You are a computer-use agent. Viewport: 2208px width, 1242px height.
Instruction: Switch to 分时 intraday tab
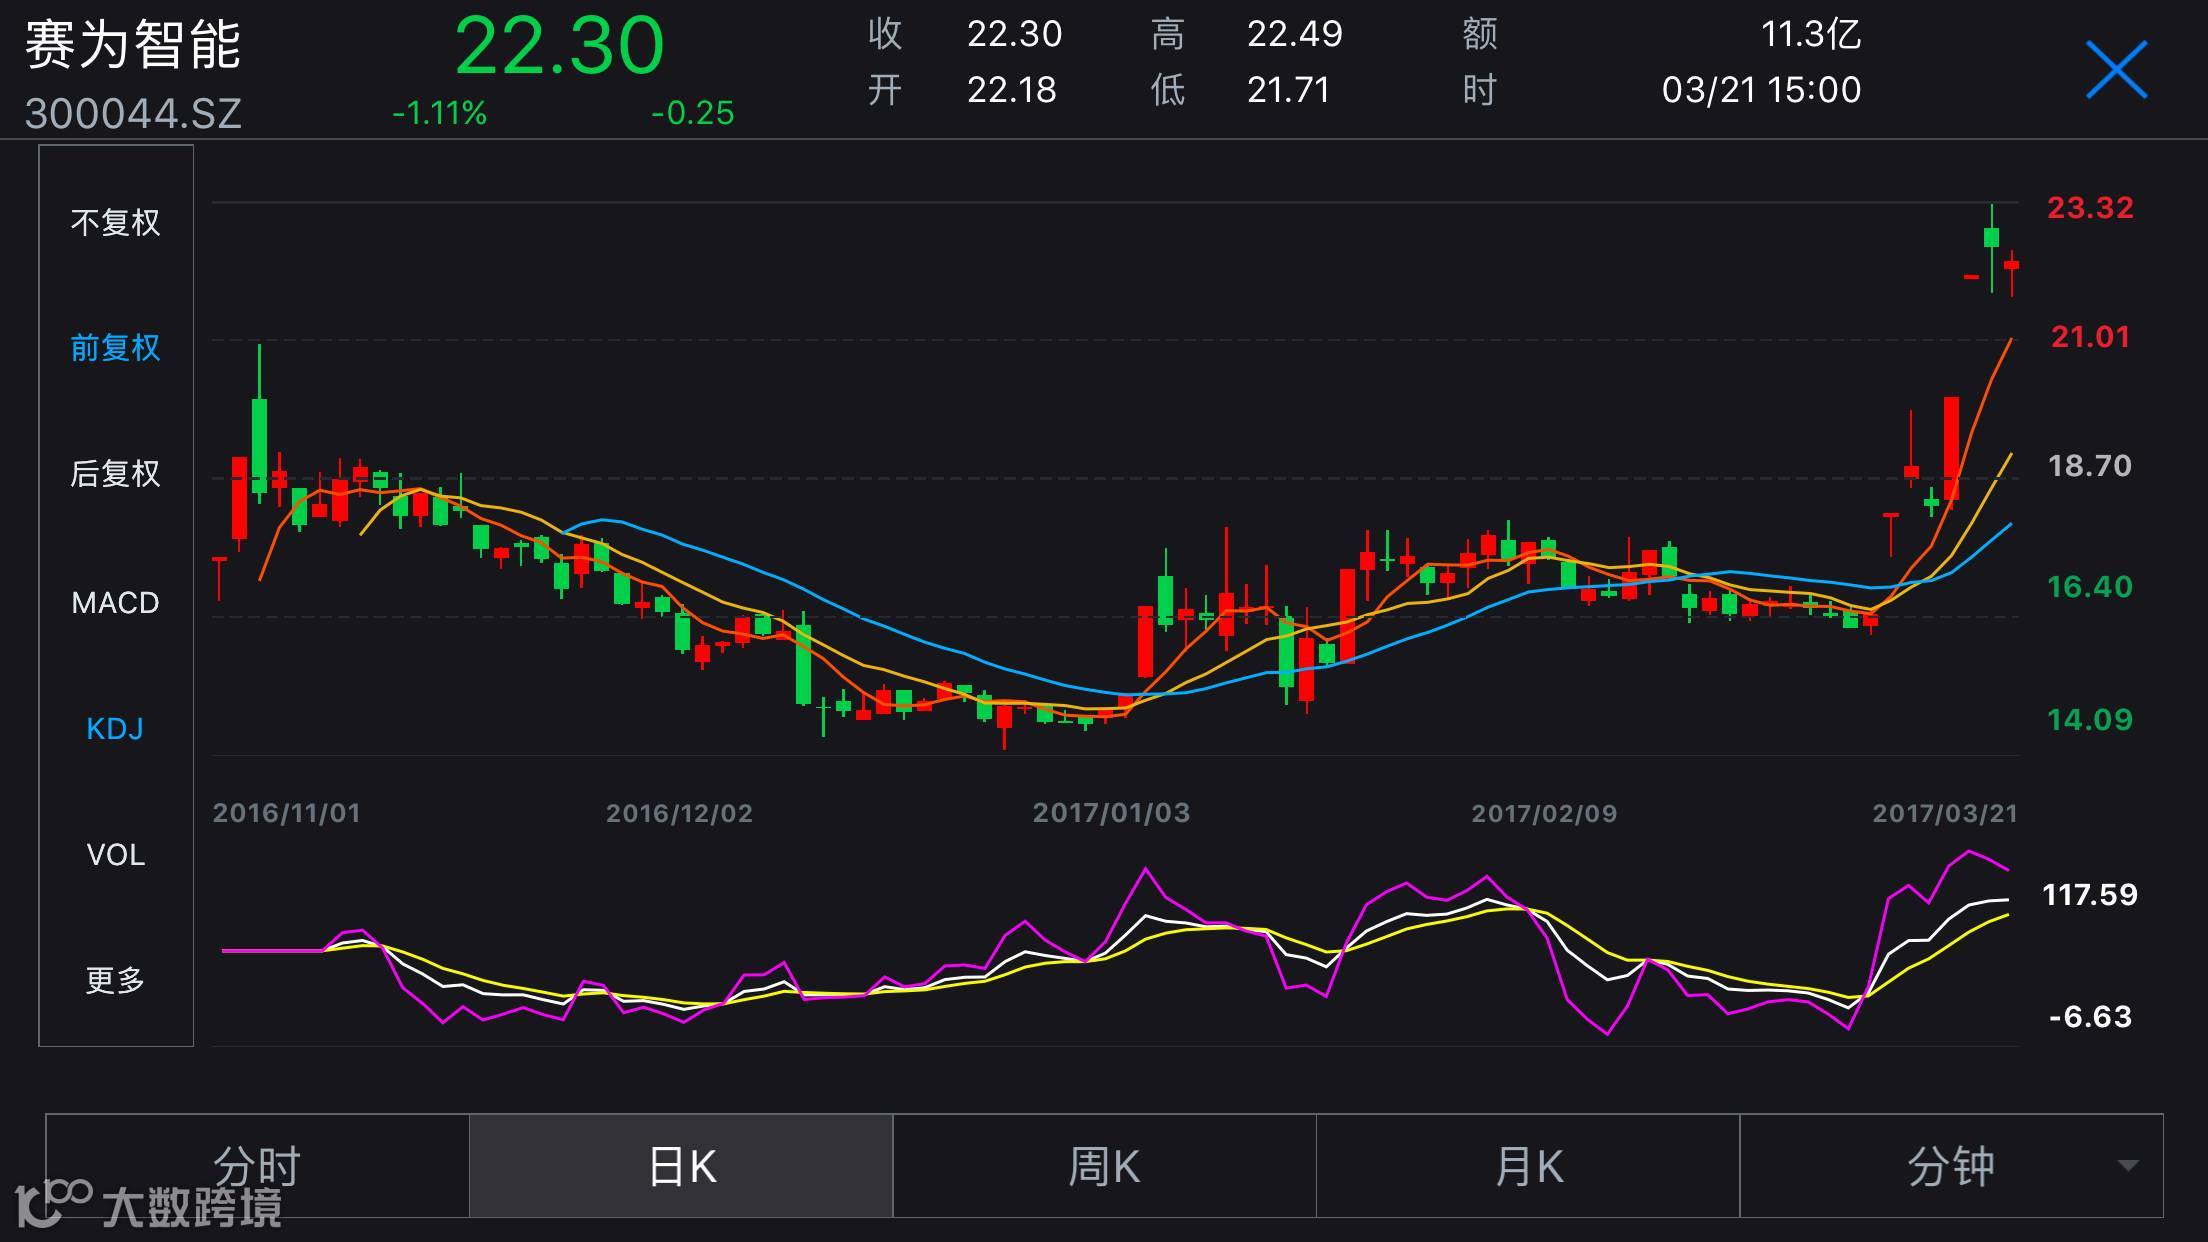click(257, 1166)
